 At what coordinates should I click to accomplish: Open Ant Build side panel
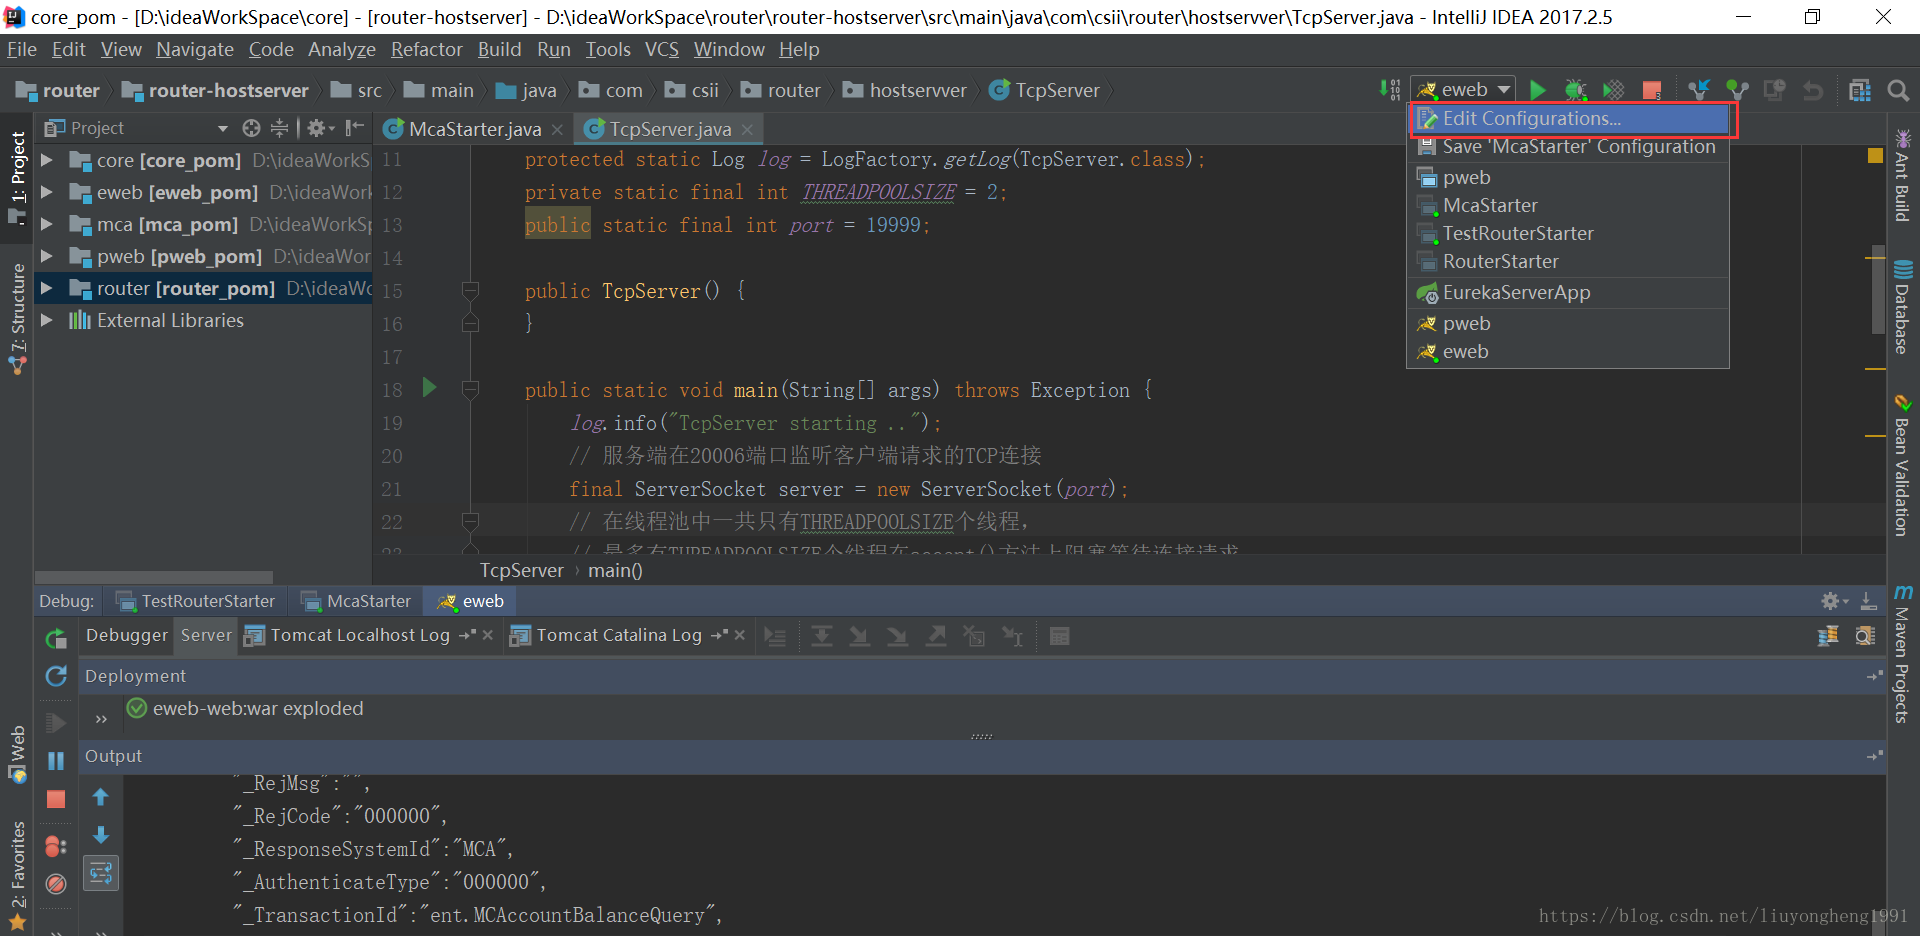pyautogui.click(x=1903, y=174)
